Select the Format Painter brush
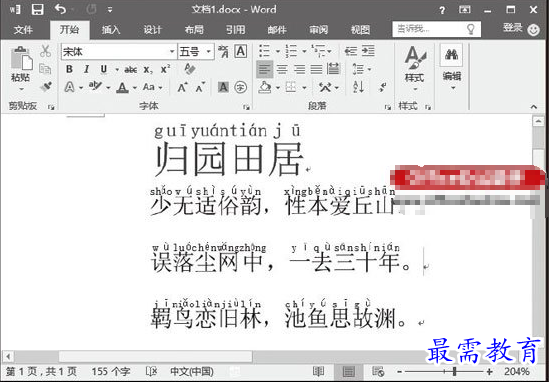The image size is (549, 382). coord(46,86)
